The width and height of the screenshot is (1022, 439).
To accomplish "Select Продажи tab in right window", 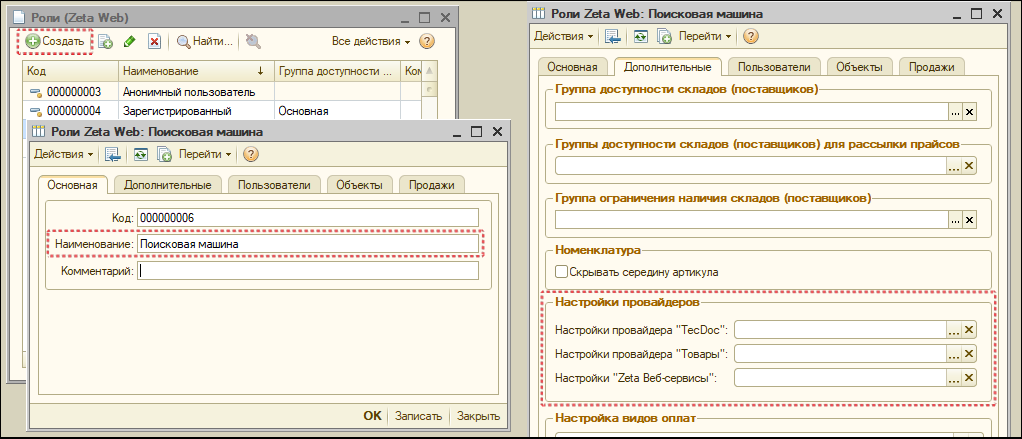I will pyautogui.click(x=931, y=66).
